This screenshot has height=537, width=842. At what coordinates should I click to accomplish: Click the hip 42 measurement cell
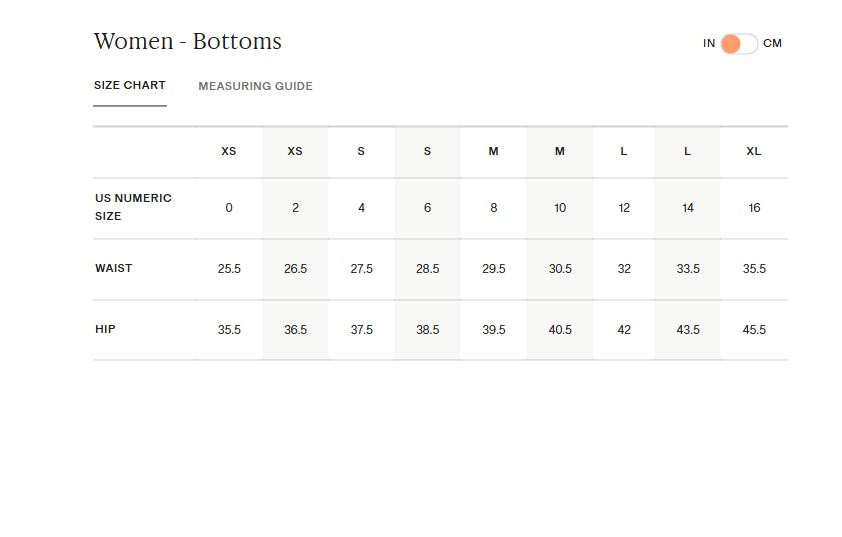(624, 330)
